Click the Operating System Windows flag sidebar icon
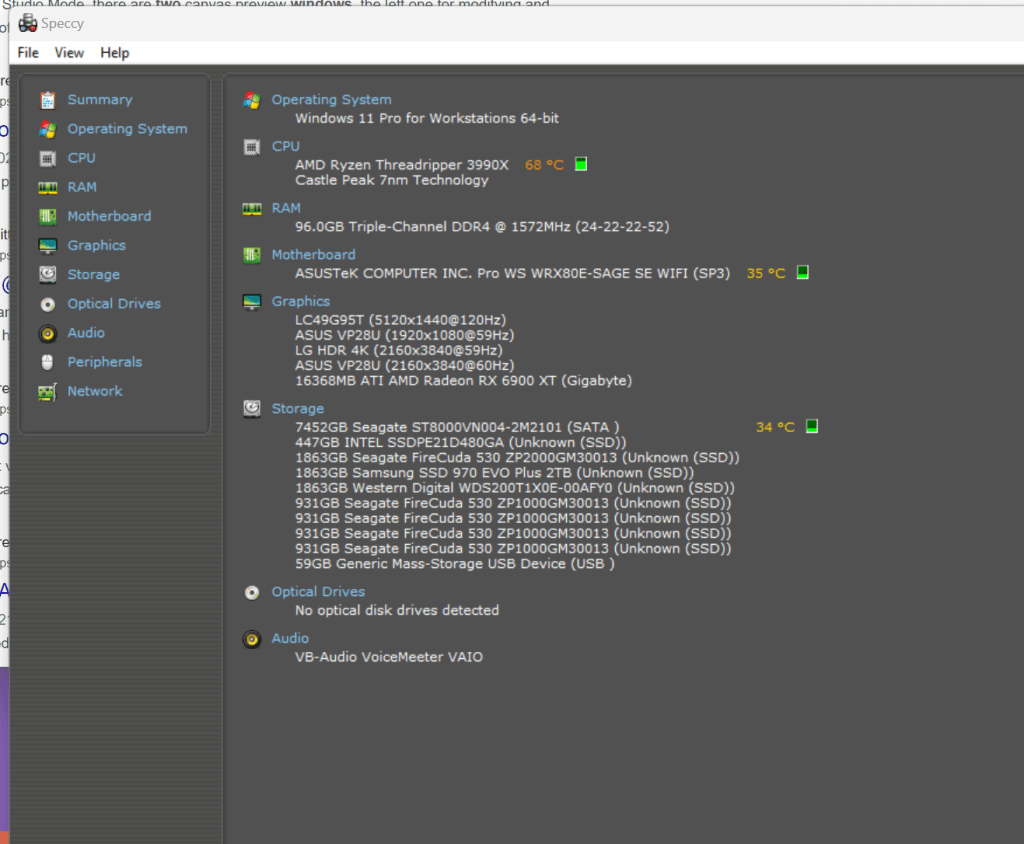Viewport: 1024px width, 844px height. point(48,129)
